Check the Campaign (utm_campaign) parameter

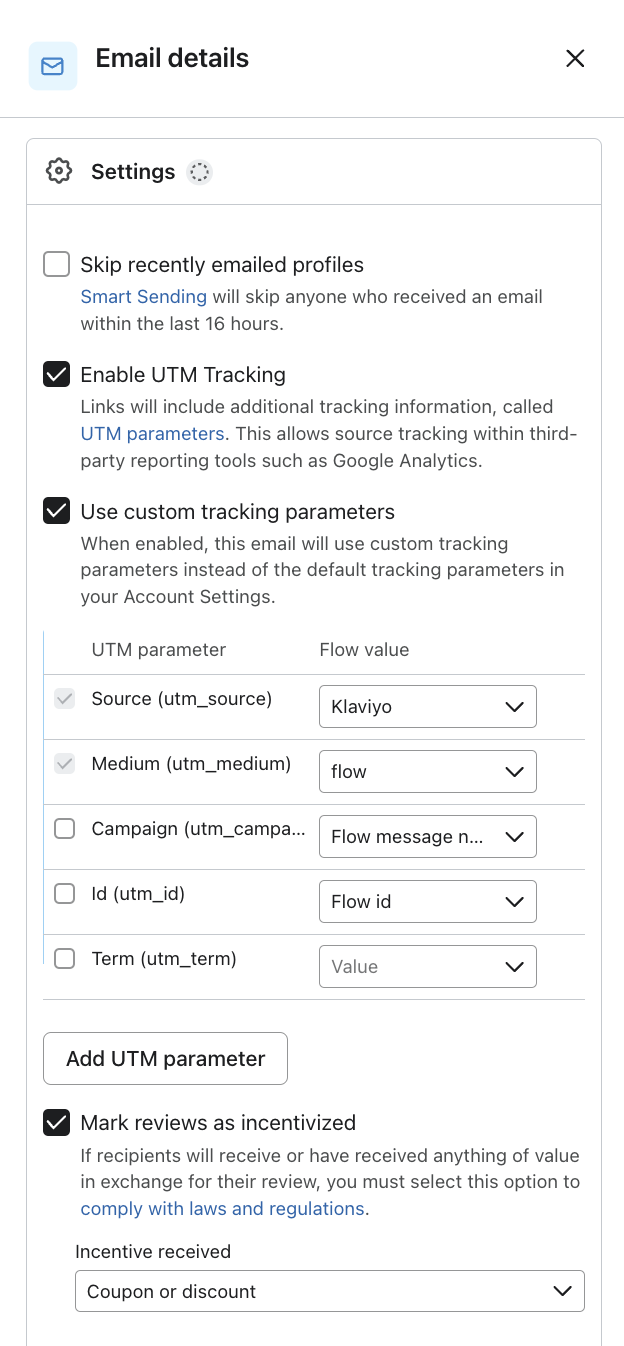point(64,828)
